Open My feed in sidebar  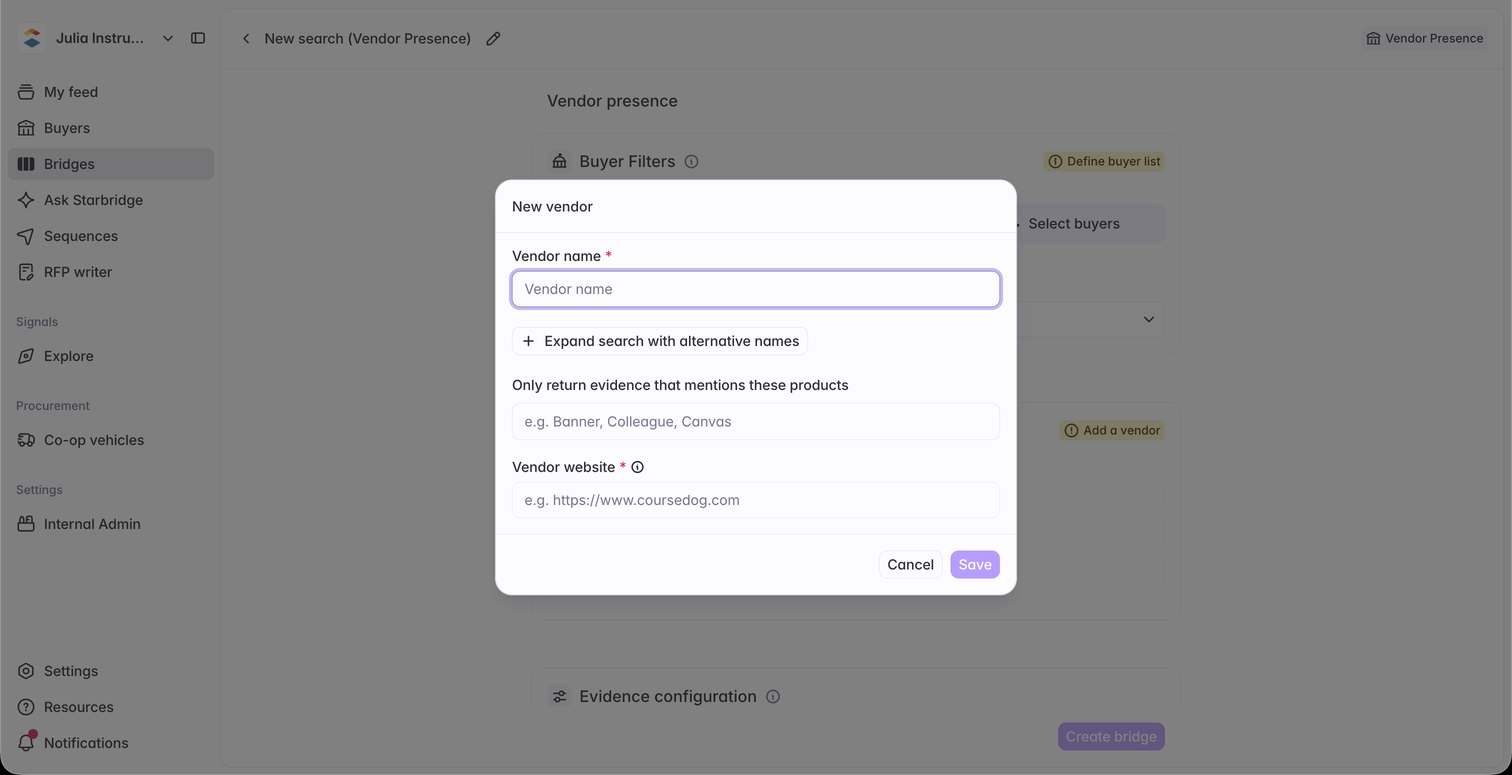tap(111, 92)
